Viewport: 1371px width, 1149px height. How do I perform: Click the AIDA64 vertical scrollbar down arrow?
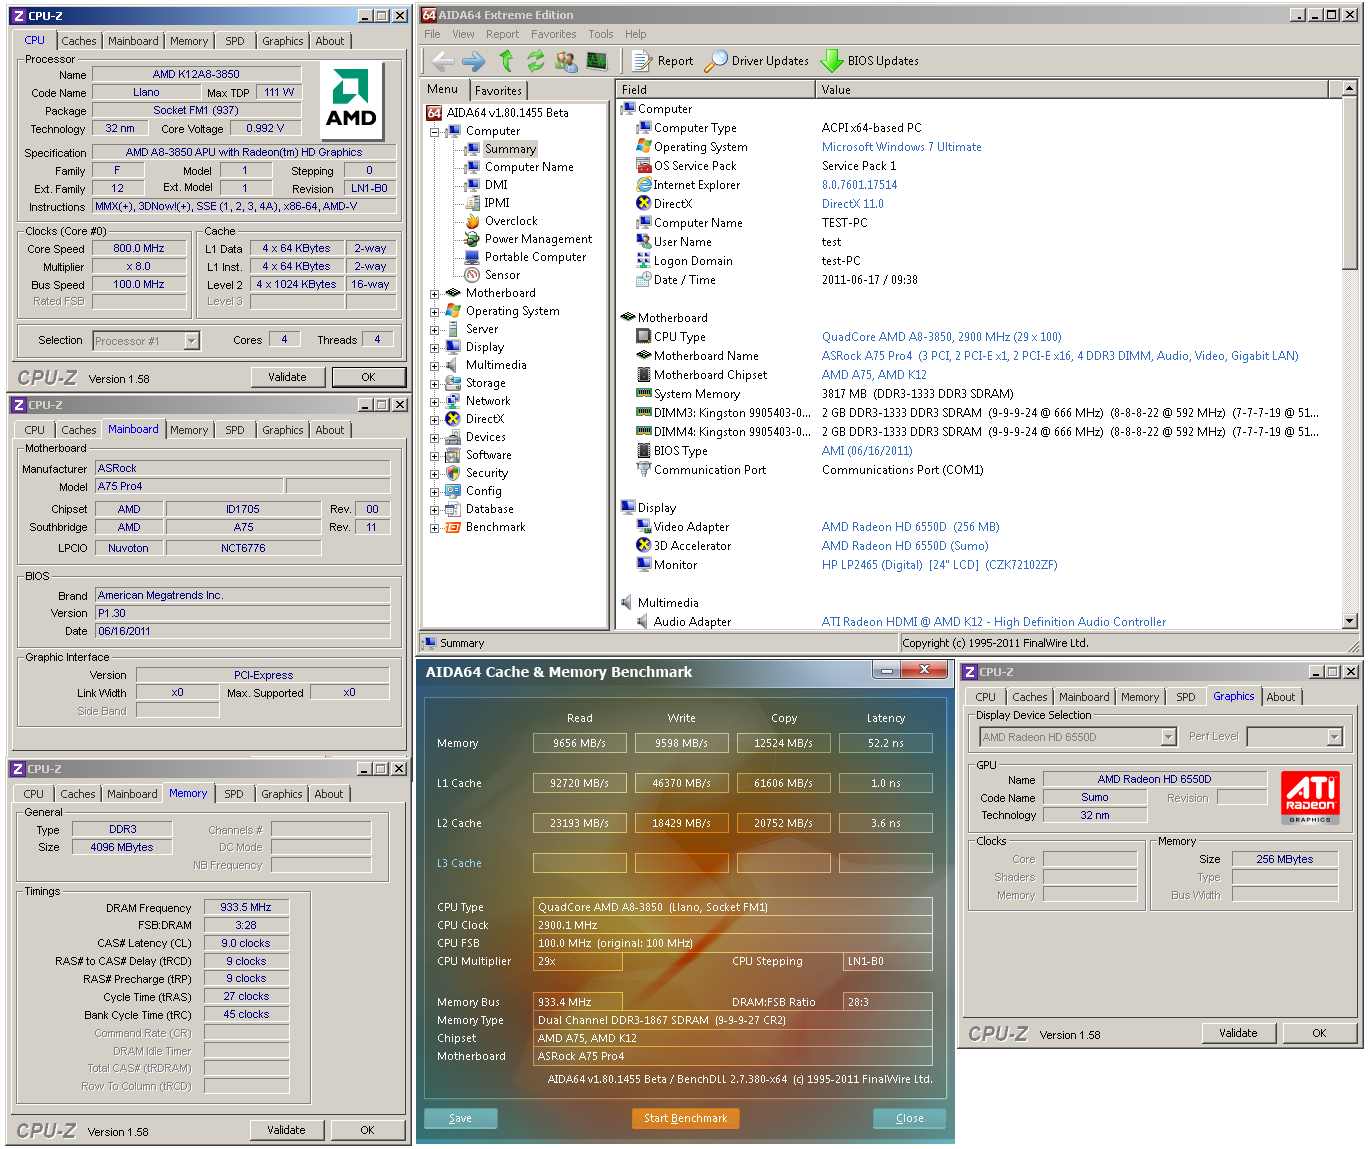coord(1349,621)
